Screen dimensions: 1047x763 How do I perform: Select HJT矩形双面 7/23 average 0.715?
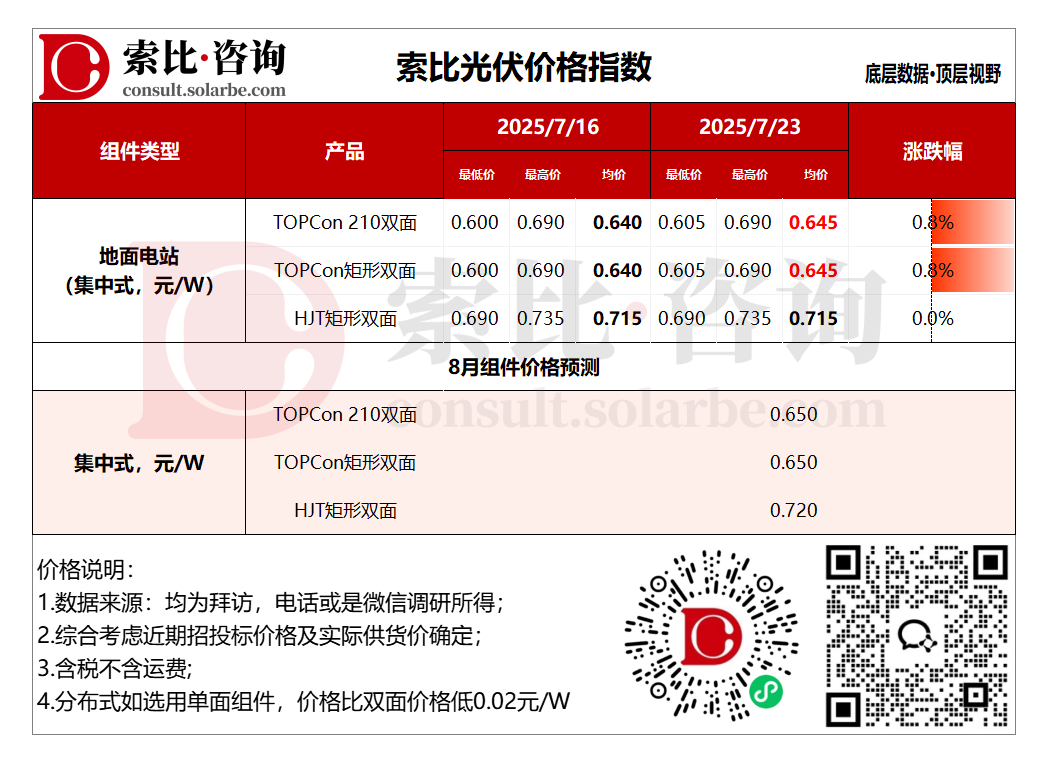coord(813,318)
